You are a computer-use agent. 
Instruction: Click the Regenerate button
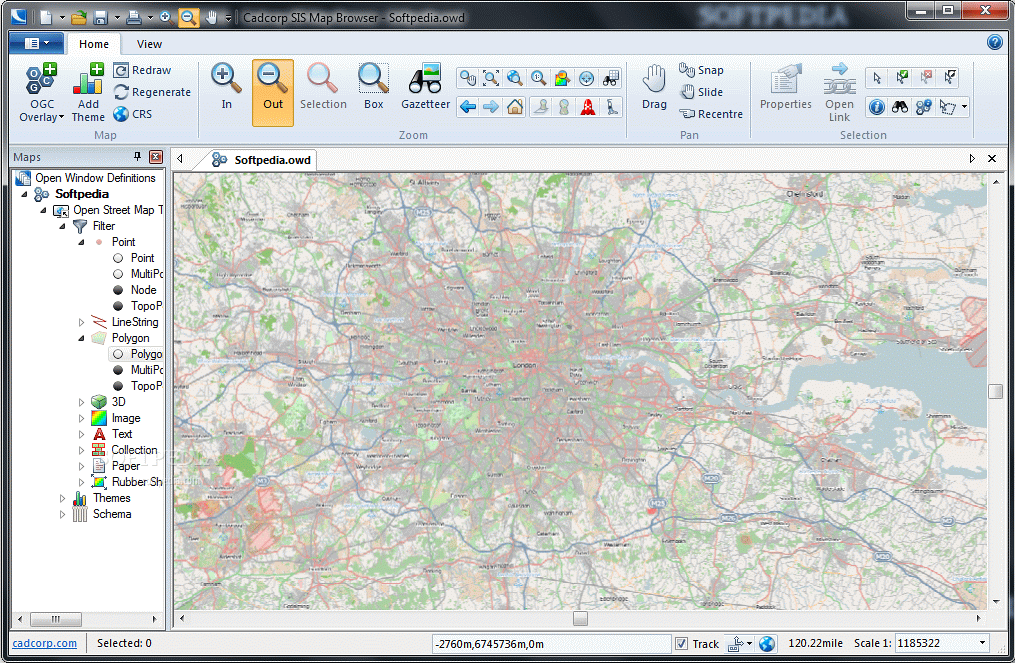coord(152,92)
